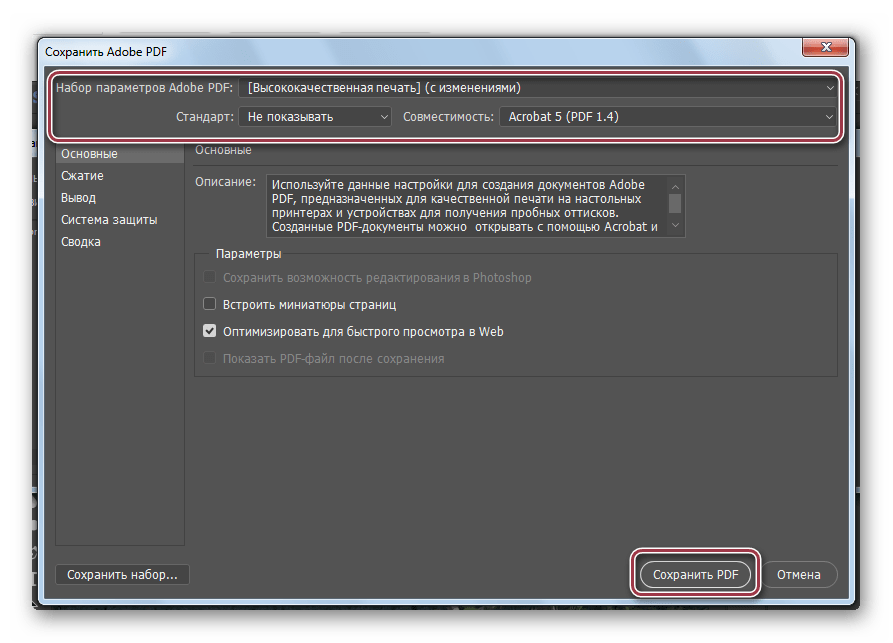Go to the Система защиты section

coord(109,220)
